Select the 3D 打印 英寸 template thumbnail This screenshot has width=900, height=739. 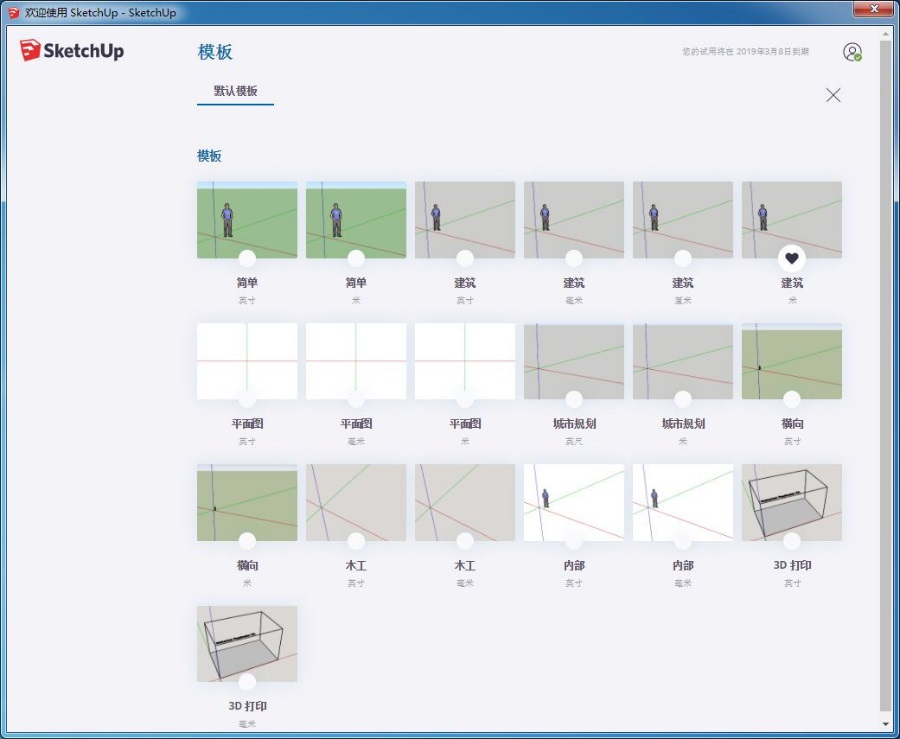pyautogui.click(x=792, y=502)
